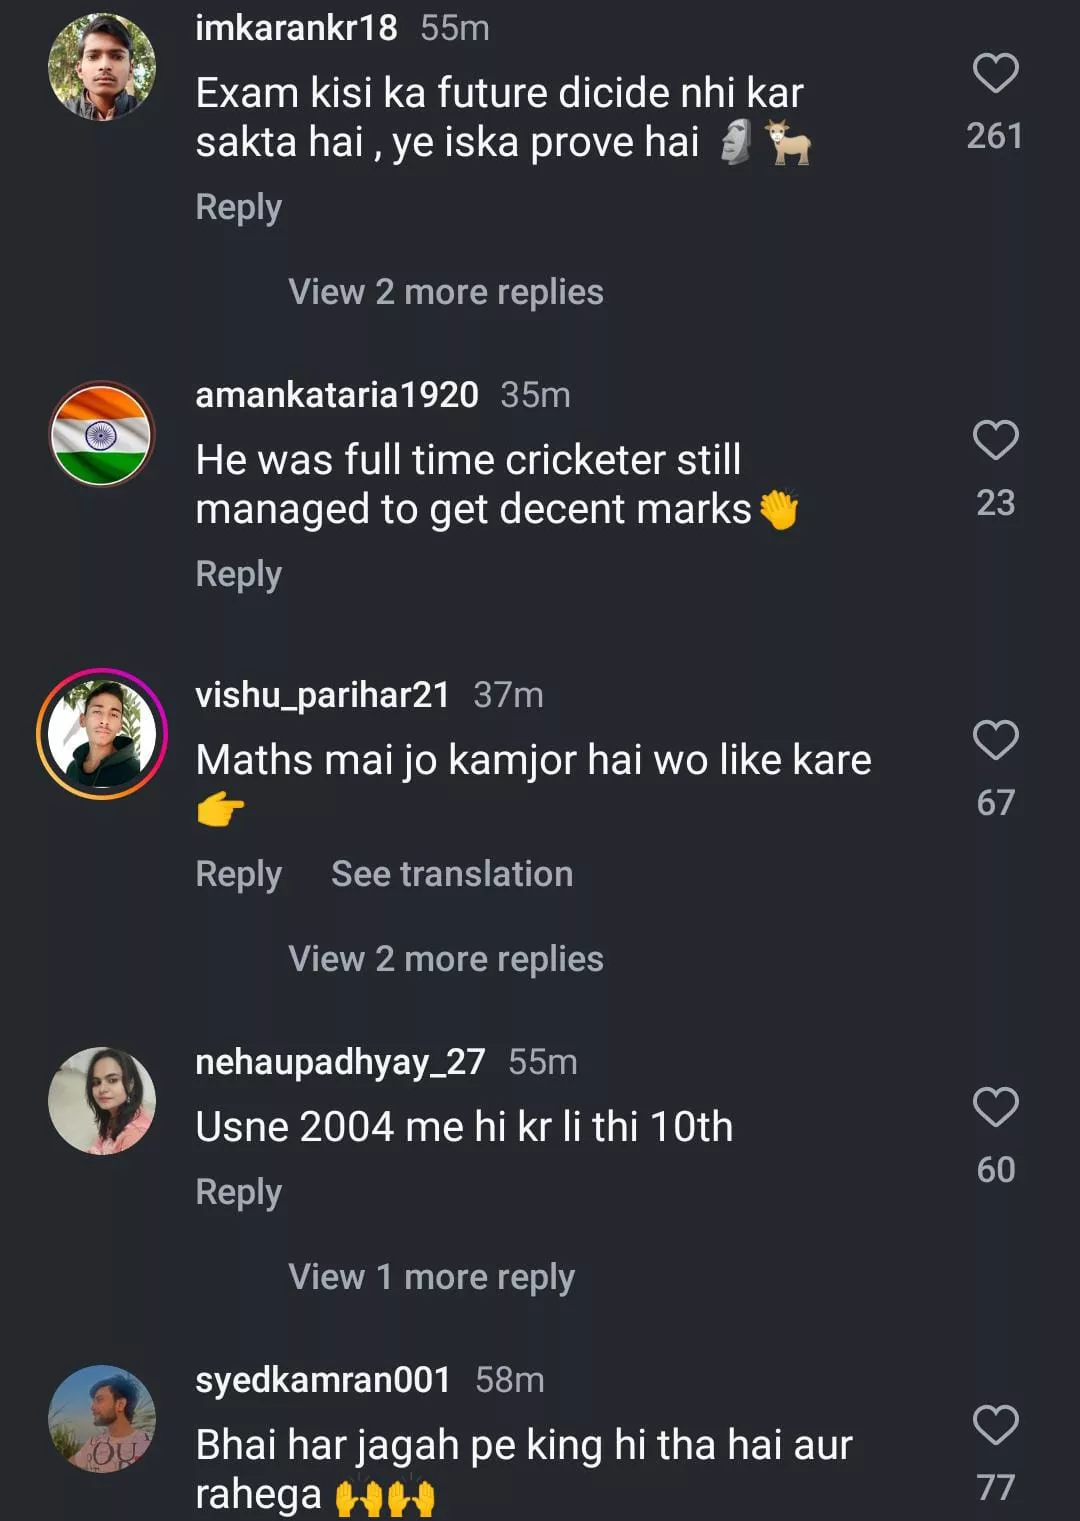The height and width of the screenshot is (1521, 1080).
Task: View vishu_parihar21's story from avatar ring
Action: click(102, 734)
